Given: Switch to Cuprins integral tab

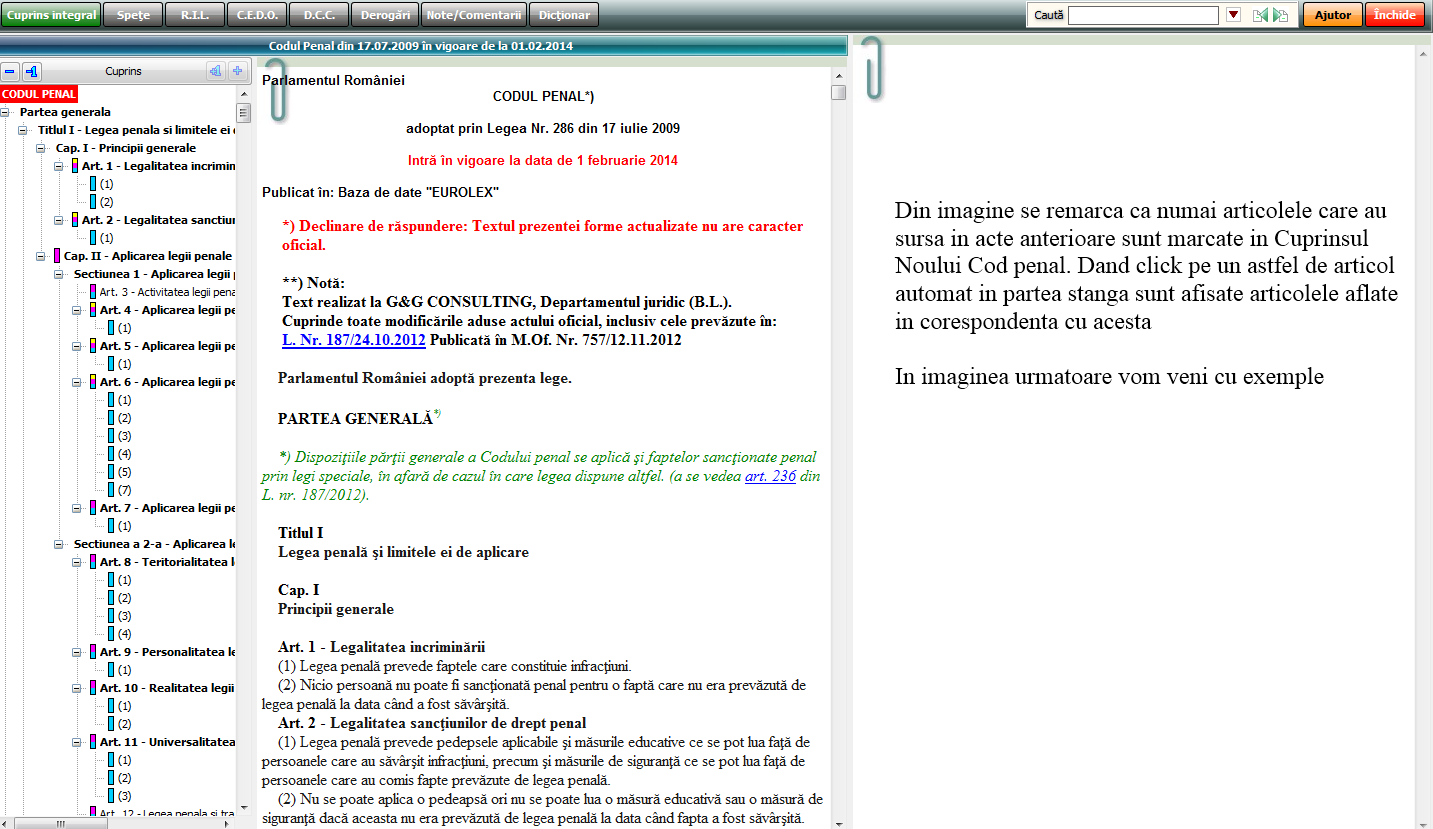Looking at the screenshot, I should coord(51,15).
